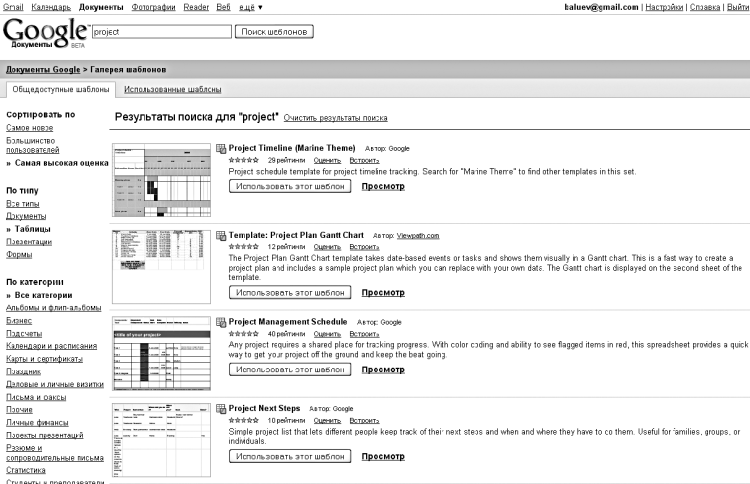Select 'Общедоступные шаблоны' tab
Image resolution: width=750 pixels, height=484 pixels.
coord(59,89)
